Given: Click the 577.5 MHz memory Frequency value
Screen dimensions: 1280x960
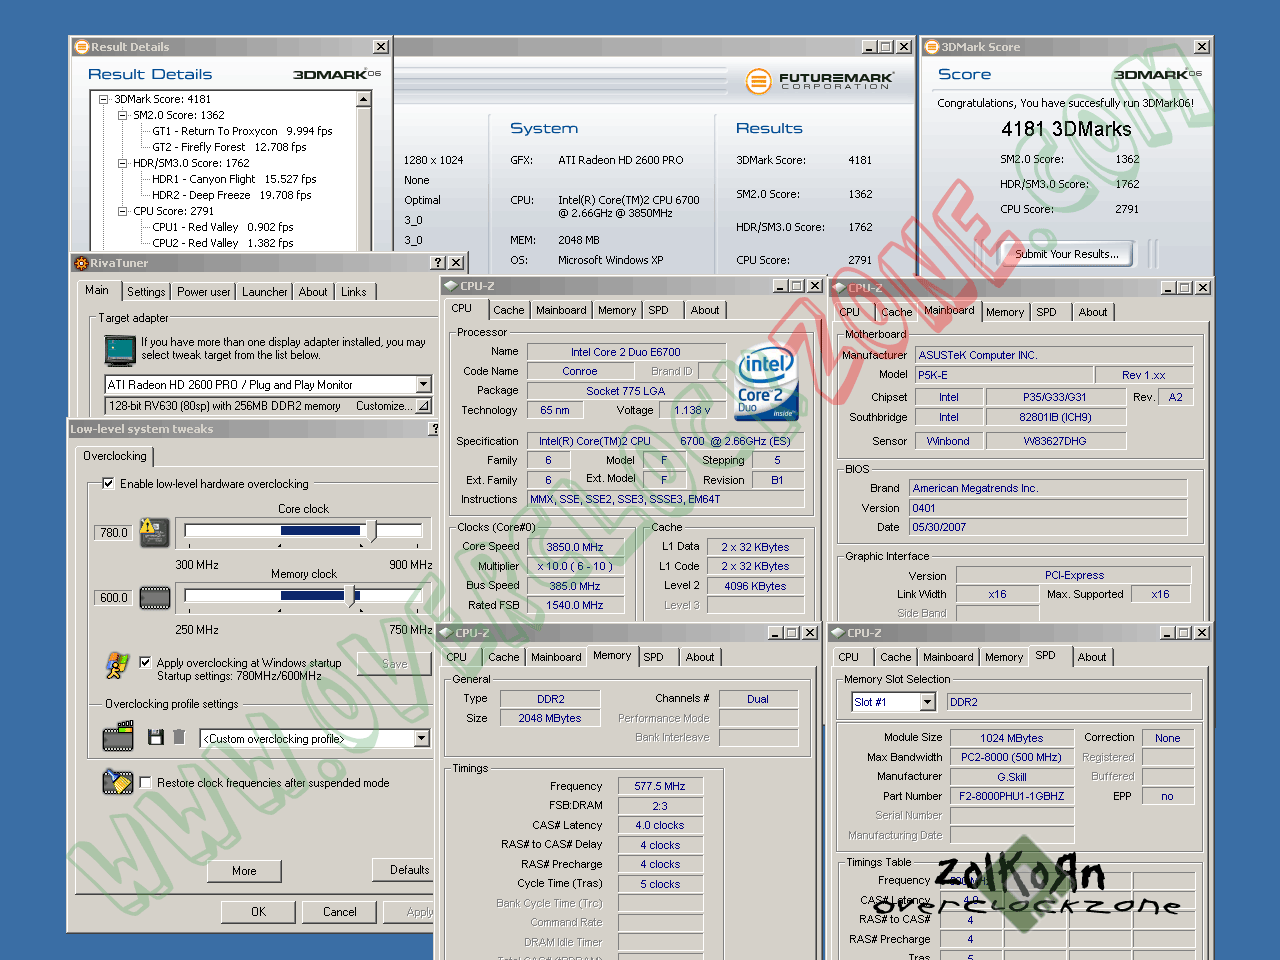Looking at the screenshot, I should coord(660,786).
